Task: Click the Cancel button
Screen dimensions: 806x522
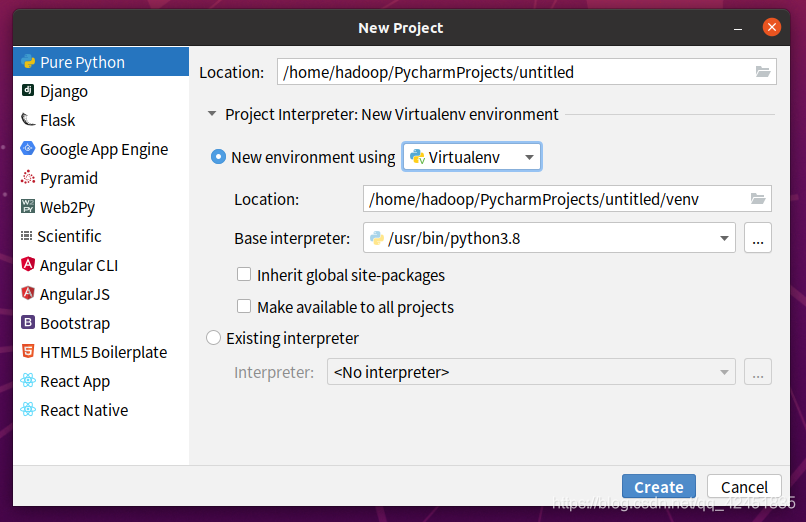Action: (744, 487)
